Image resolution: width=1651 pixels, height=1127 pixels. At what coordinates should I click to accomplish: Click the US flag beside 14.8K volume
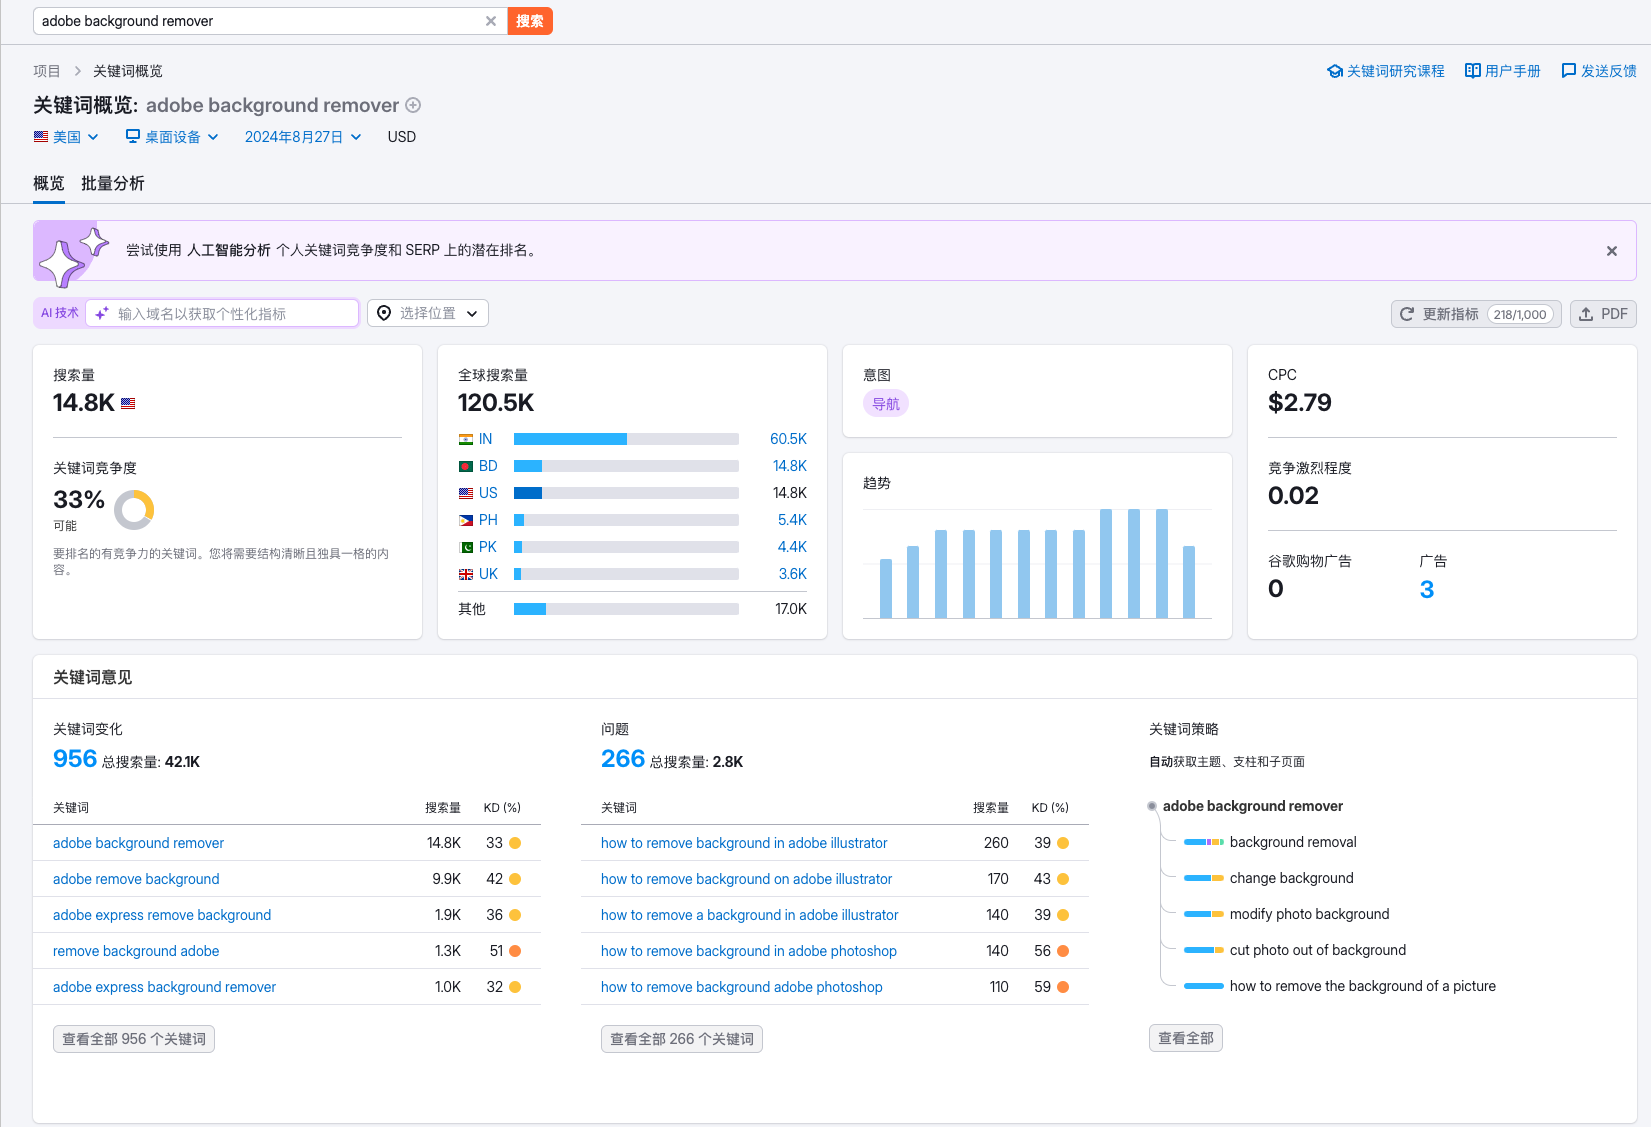pyautogui.click(x=128, y=404)
